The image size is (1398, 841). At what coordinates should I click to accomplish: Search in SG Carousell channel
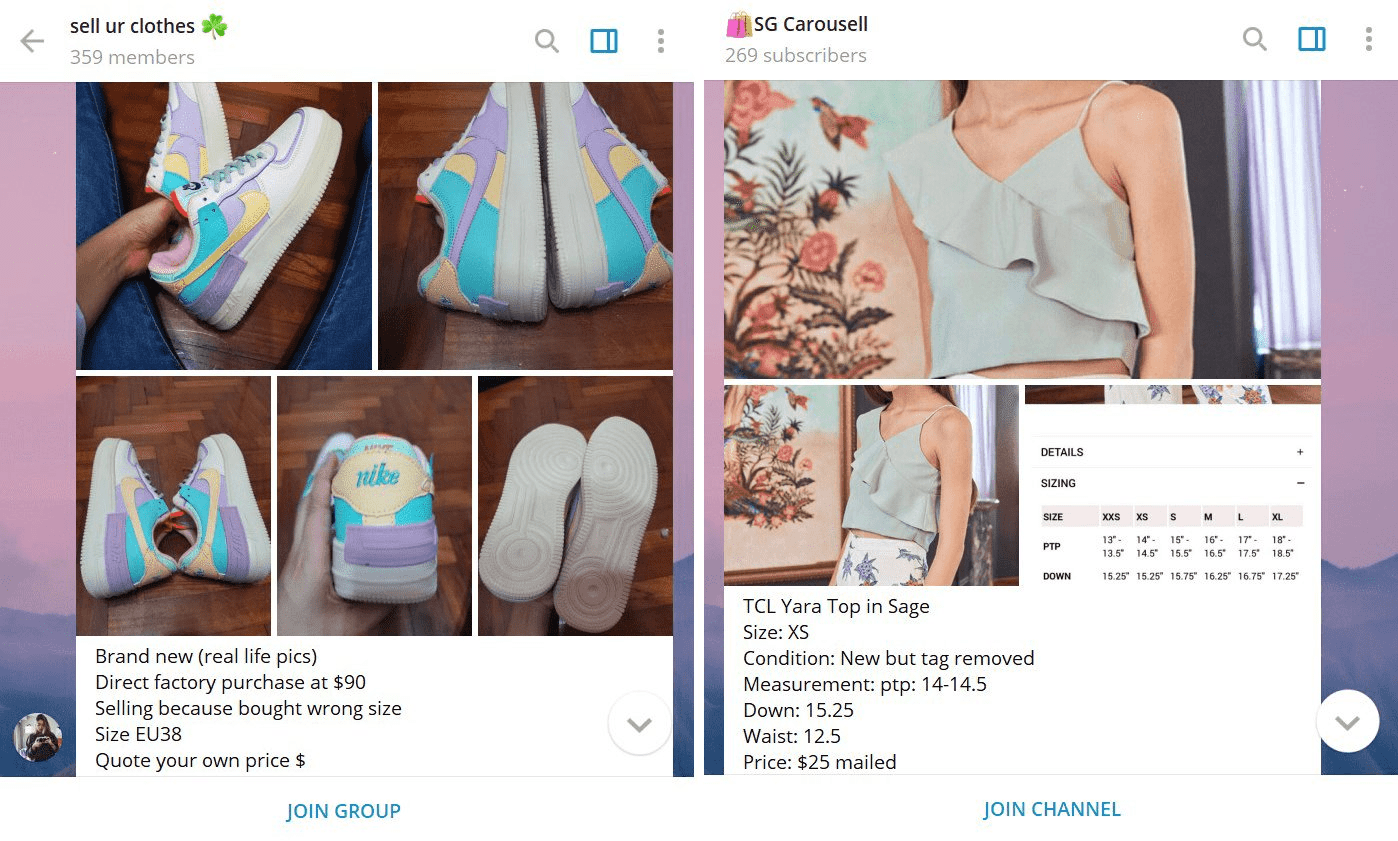click(x=1254, y=39)
